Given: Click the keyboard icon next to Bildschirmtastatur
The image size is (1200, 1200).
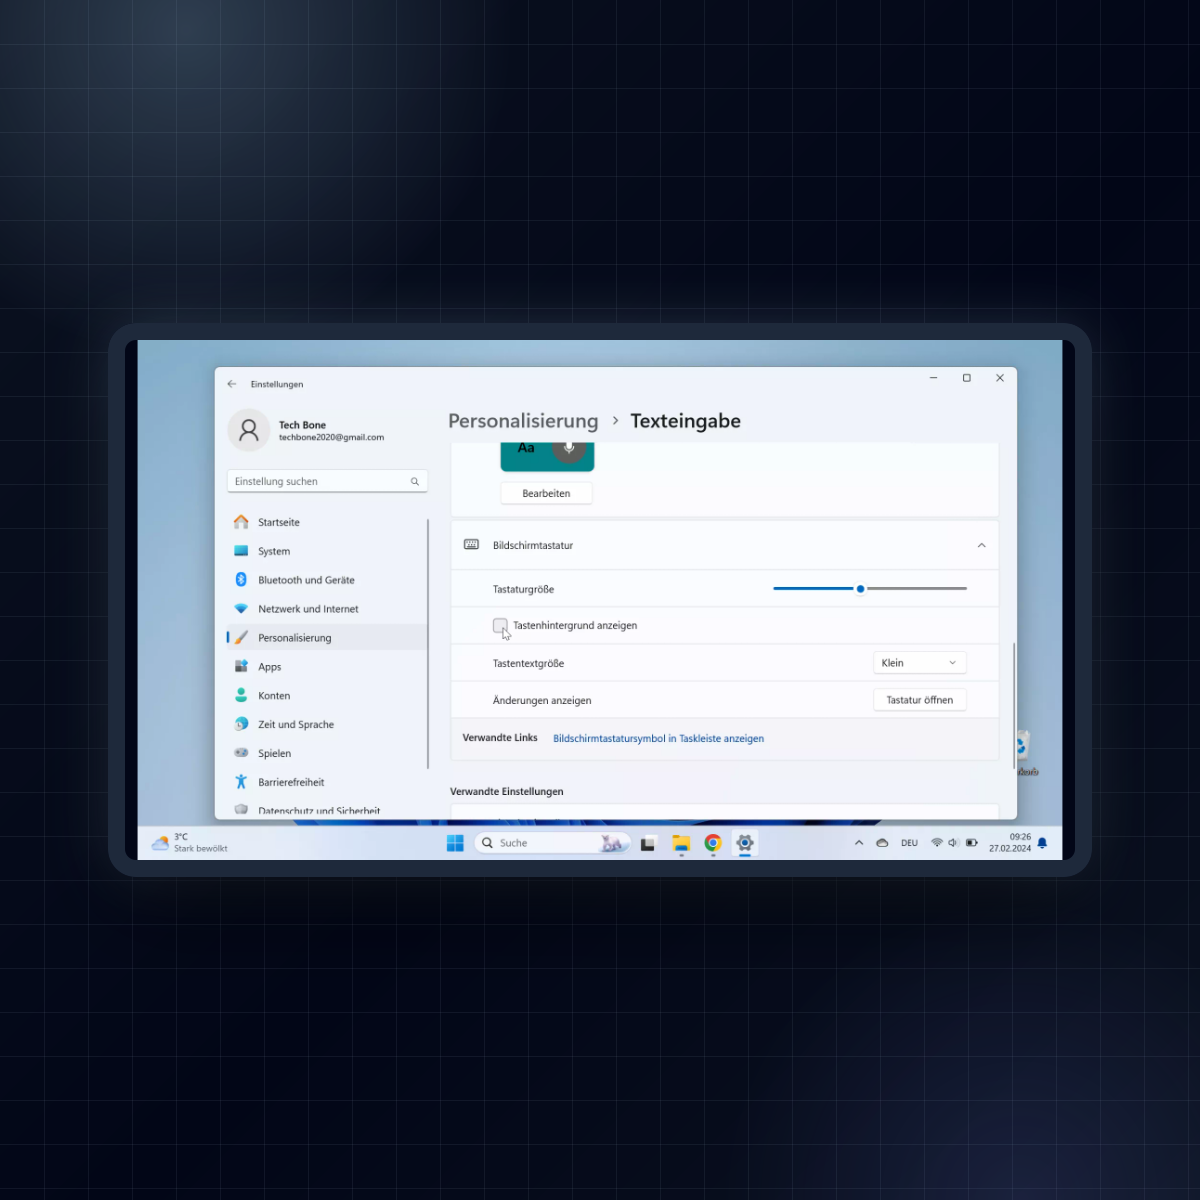Looking at the screenshot, I should pyautogui.click(x=472, y=545).
